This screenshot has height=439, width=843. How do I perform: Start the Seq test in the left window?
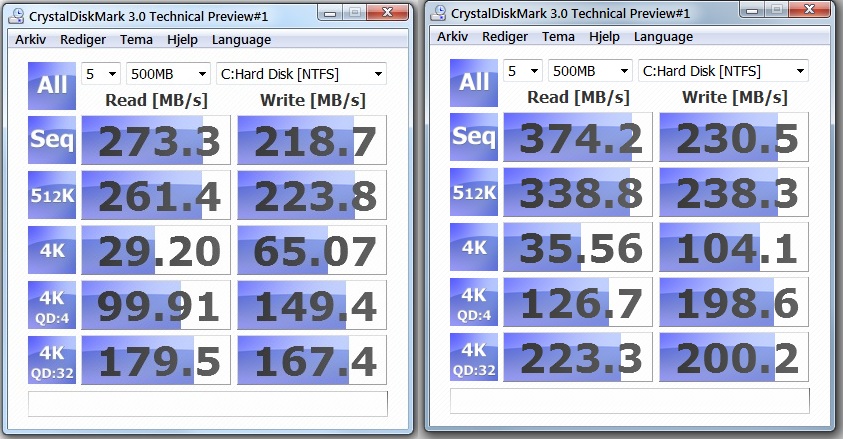point(52,140)
